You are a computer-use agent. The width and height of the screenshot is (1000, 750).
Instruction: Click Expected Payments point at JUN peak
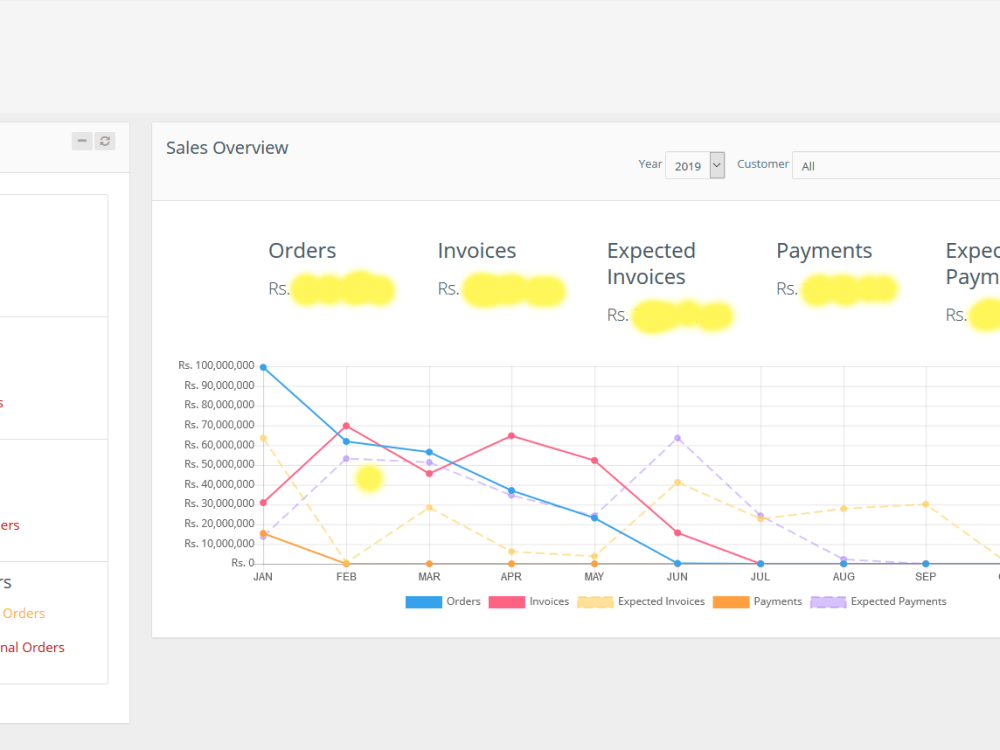[677, 438]
